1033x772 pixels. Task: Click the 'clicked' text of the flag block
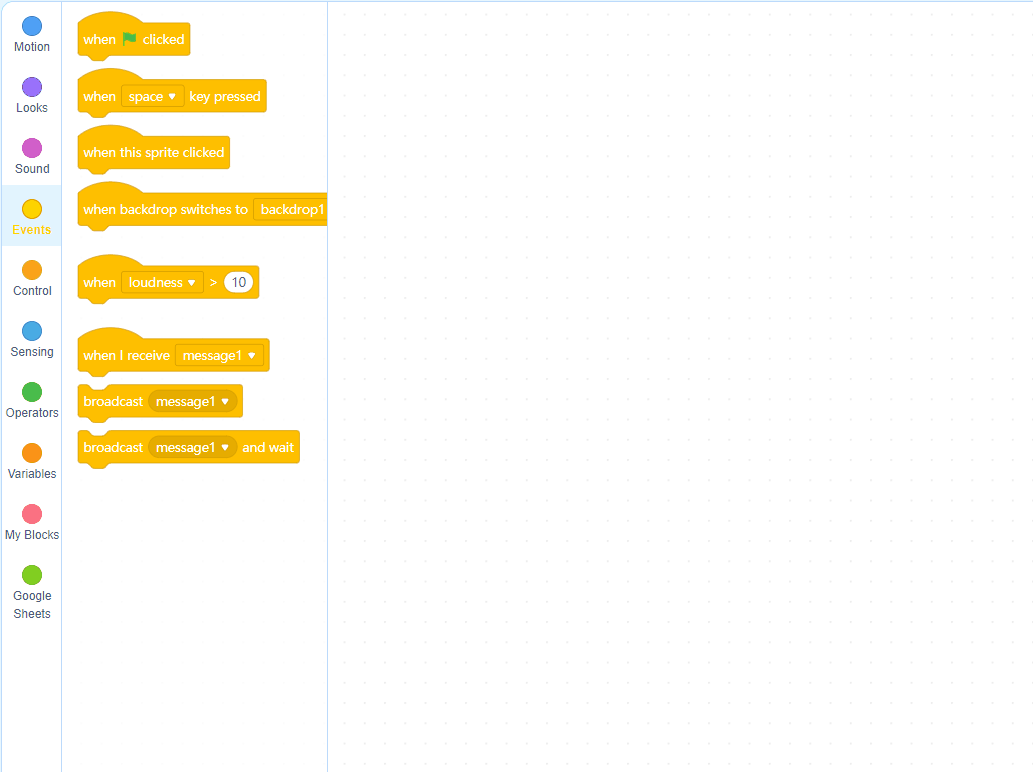163,40
